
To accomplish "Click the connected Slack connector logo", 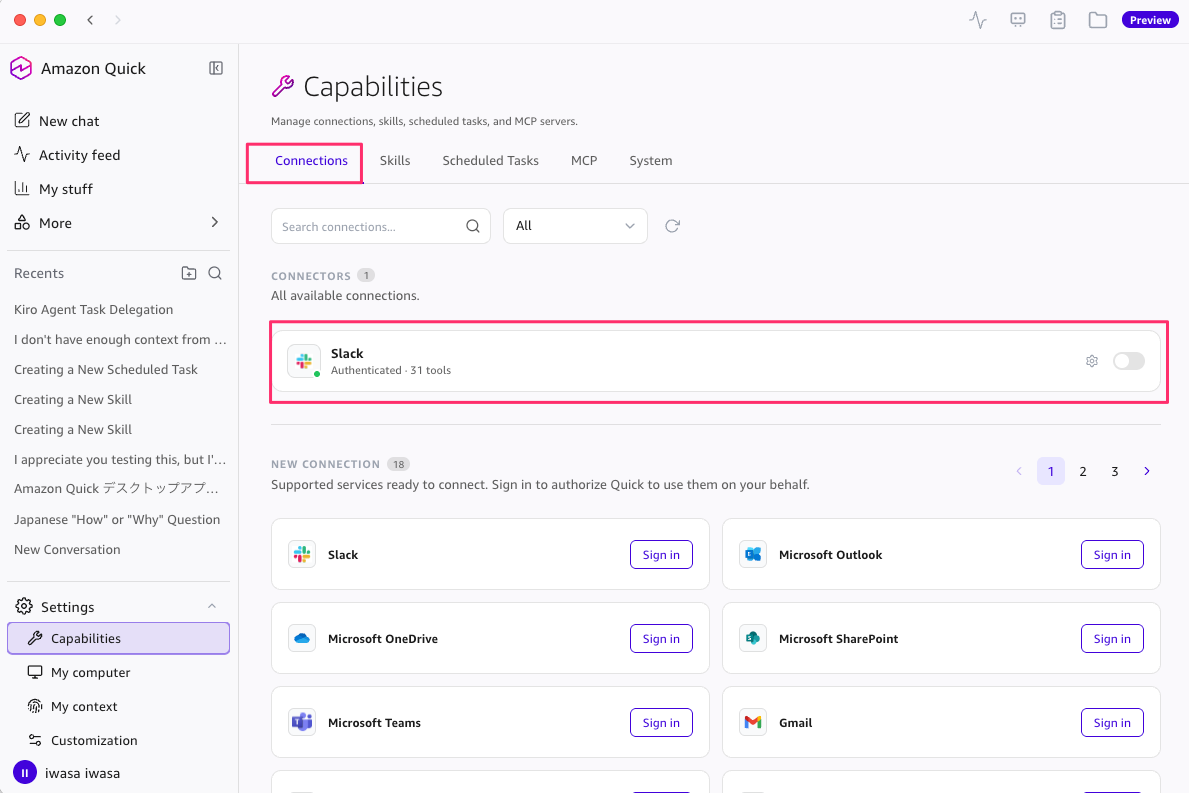I will pos(303,361).
